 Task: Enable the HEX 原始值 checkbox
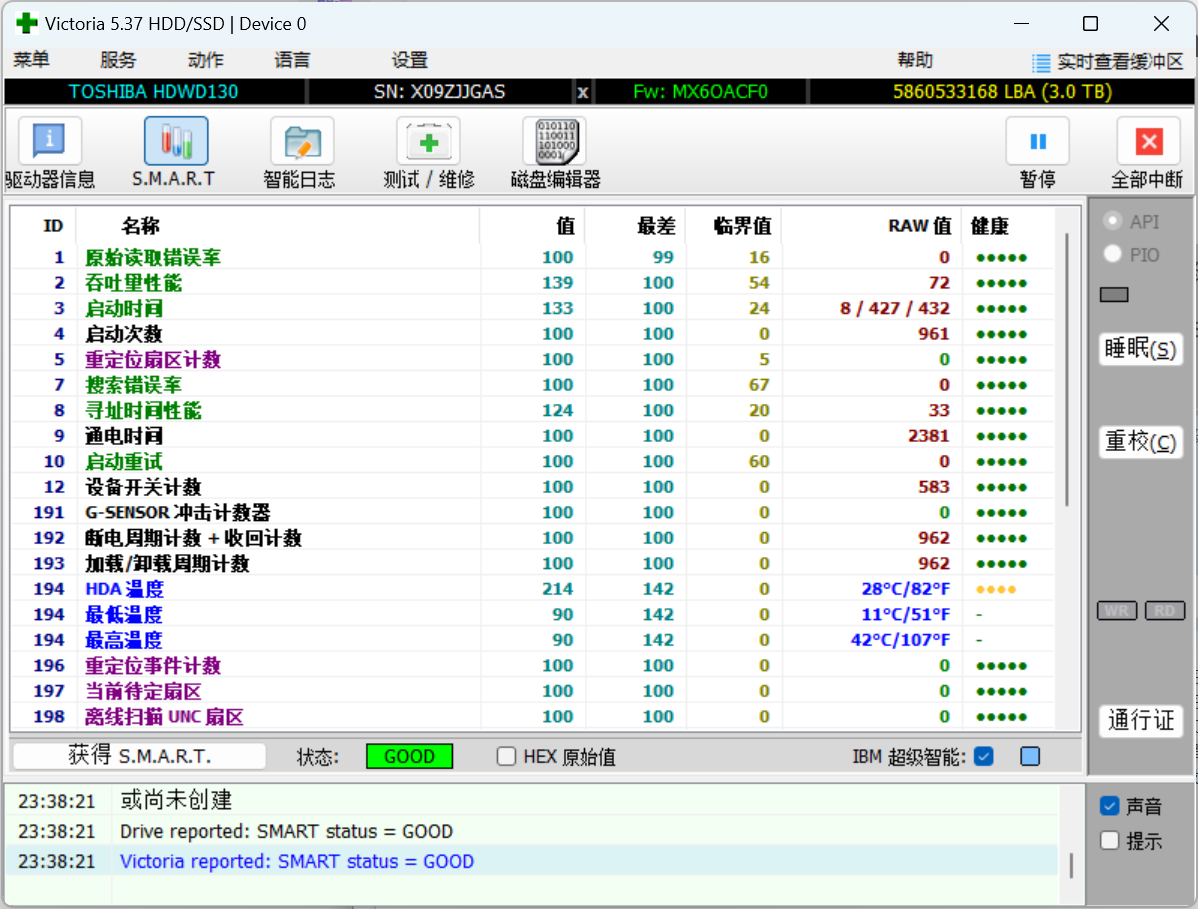[505, 756]
